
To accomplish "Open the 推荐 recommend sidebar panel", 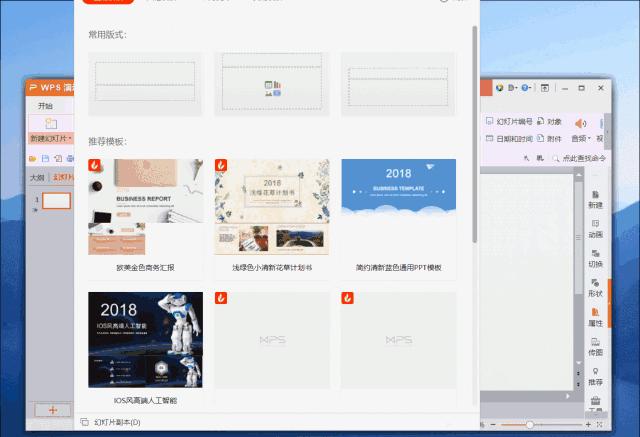I will pyautogui.click(x=596, y=376).
